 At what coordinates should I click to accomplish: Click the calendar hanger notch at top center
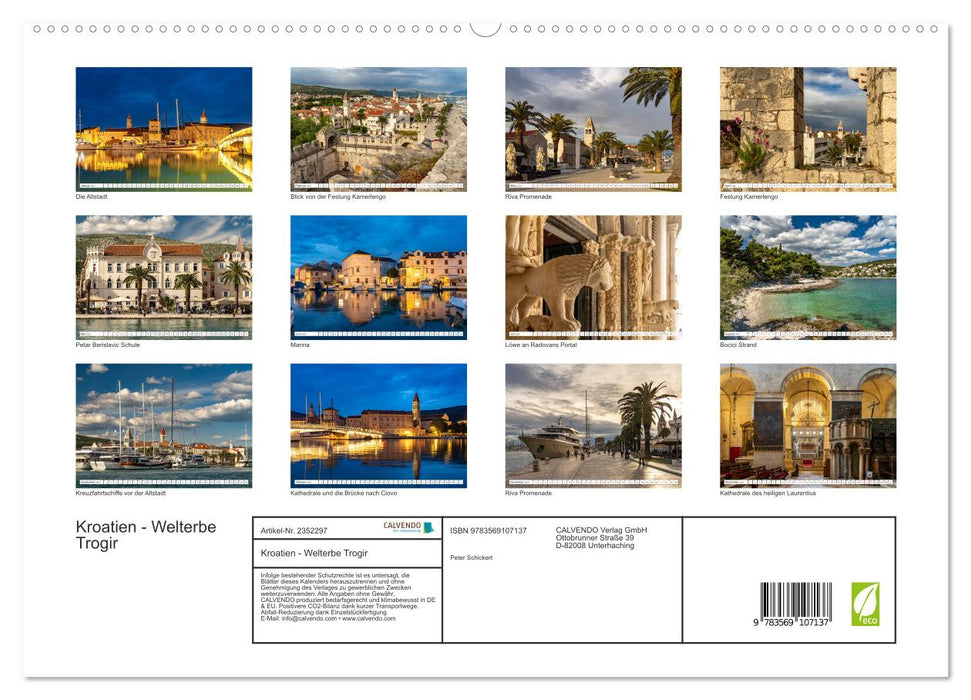click(485, 29)
